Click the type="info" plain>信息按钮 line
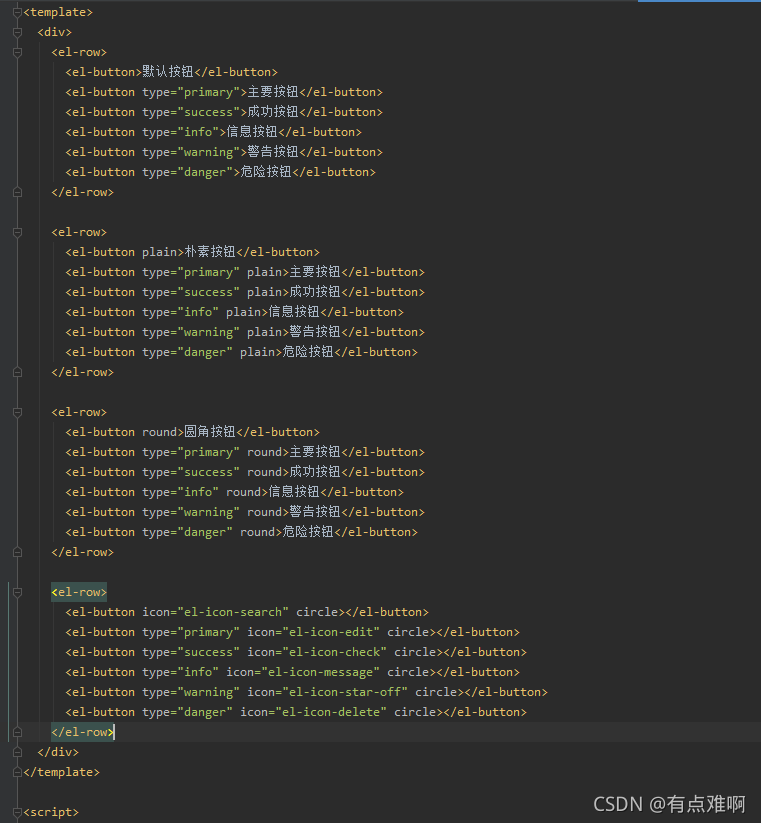 pos(235,312)
